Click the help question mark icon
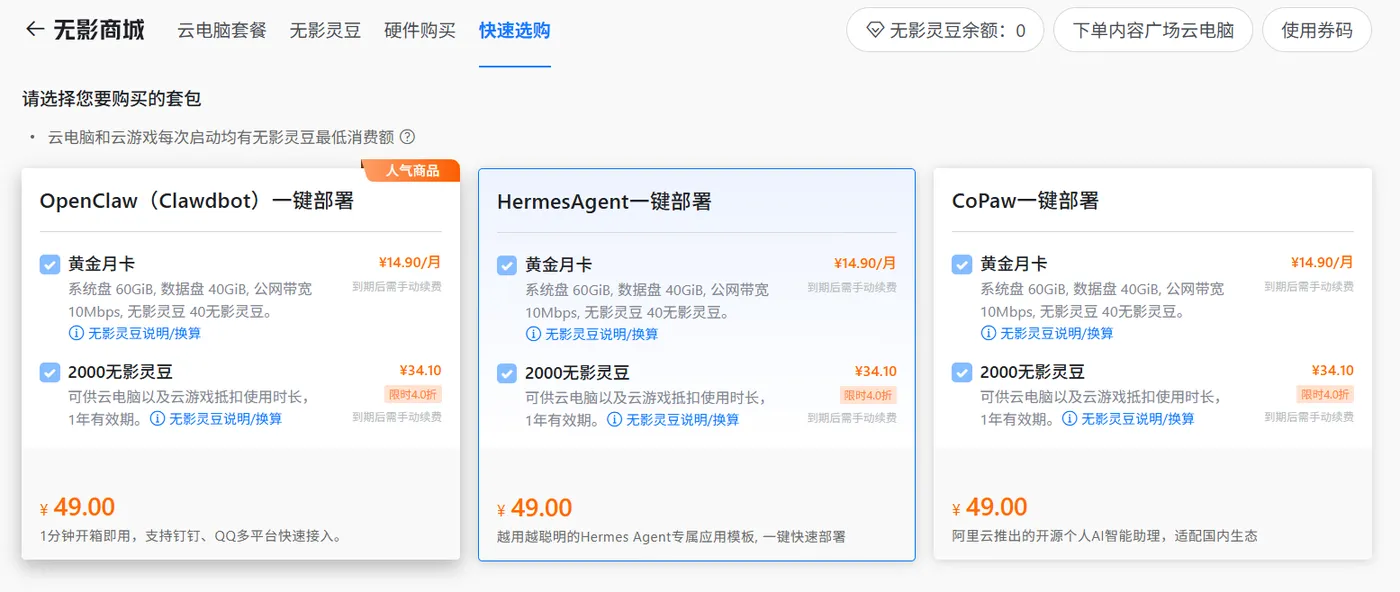 tap(407, 137)
